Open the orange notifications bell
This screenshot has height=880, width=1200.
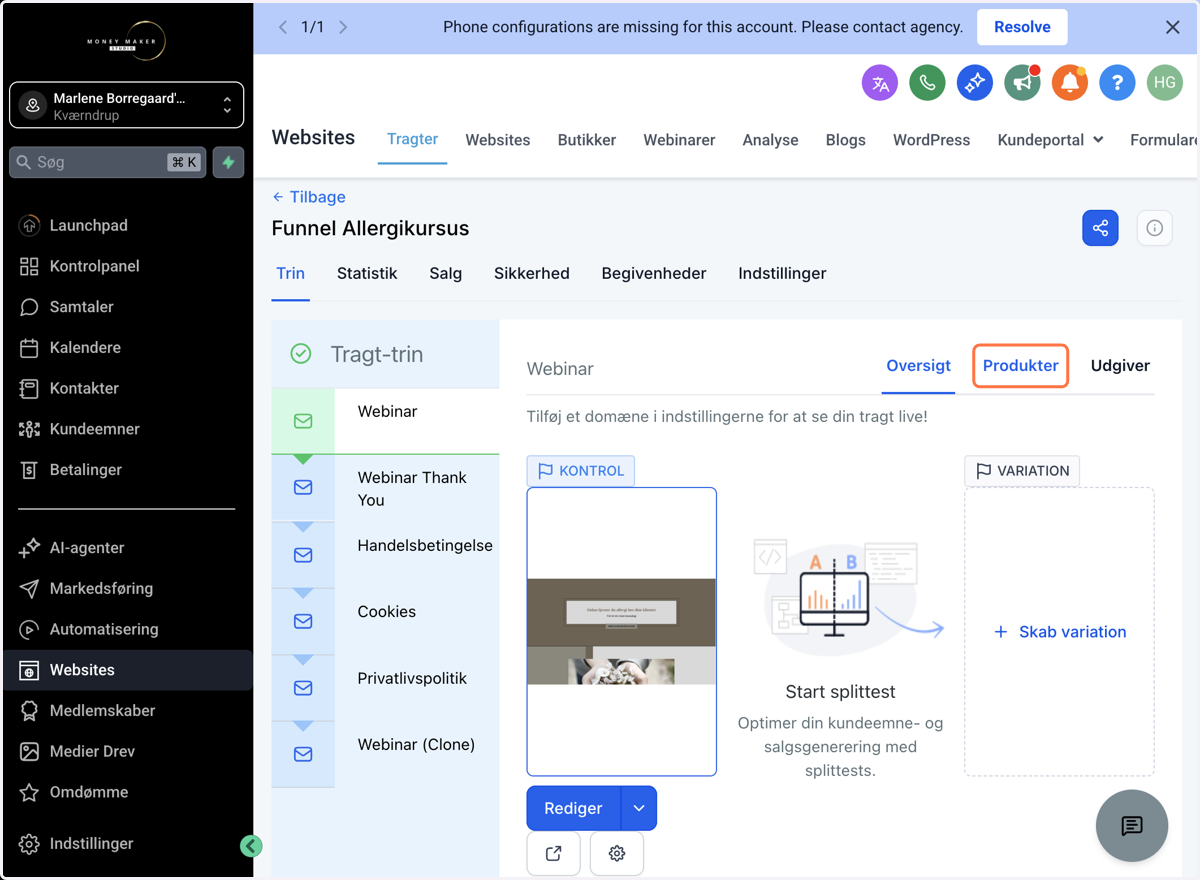1070,83
